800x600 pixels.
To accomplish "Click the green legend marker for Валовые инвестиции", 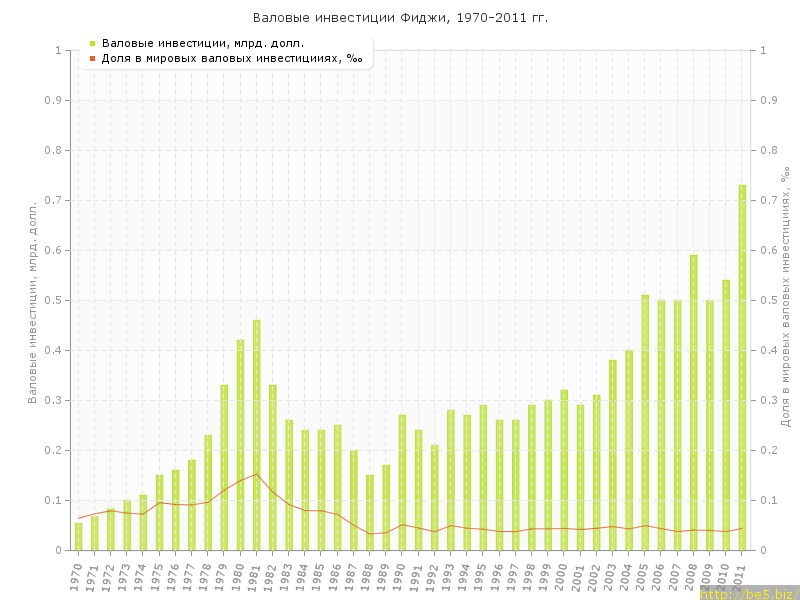I will click(x=92, y=43).
